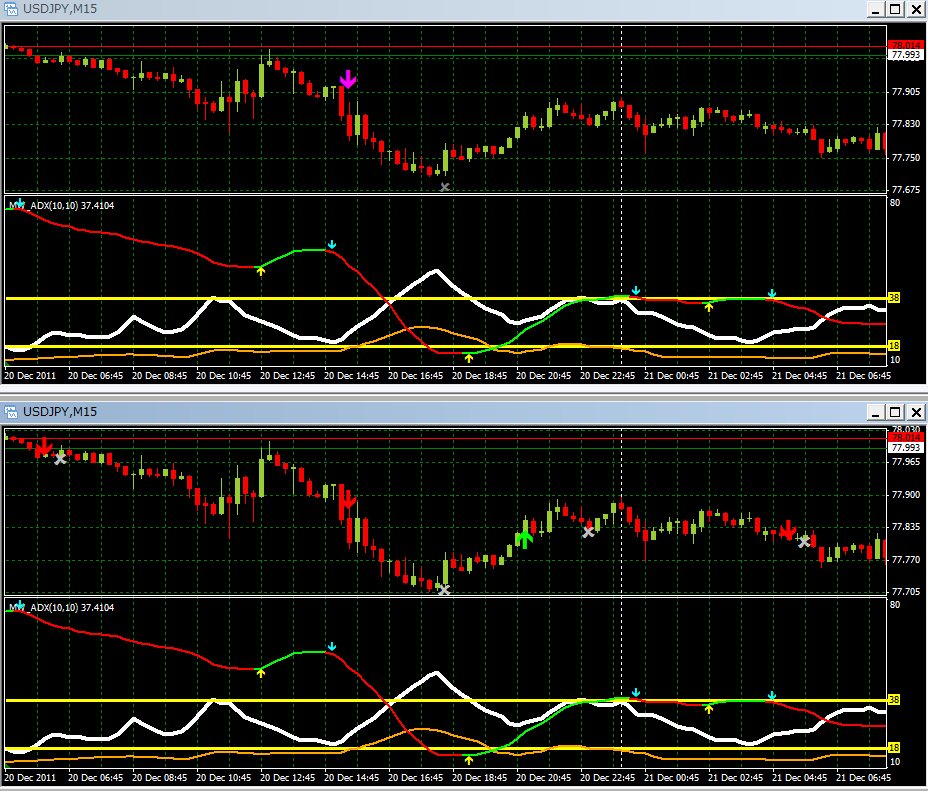Screen dimensions: 928x791
Task: Click the rightmost gray X in bottom price chart
Action: point(804,542)
